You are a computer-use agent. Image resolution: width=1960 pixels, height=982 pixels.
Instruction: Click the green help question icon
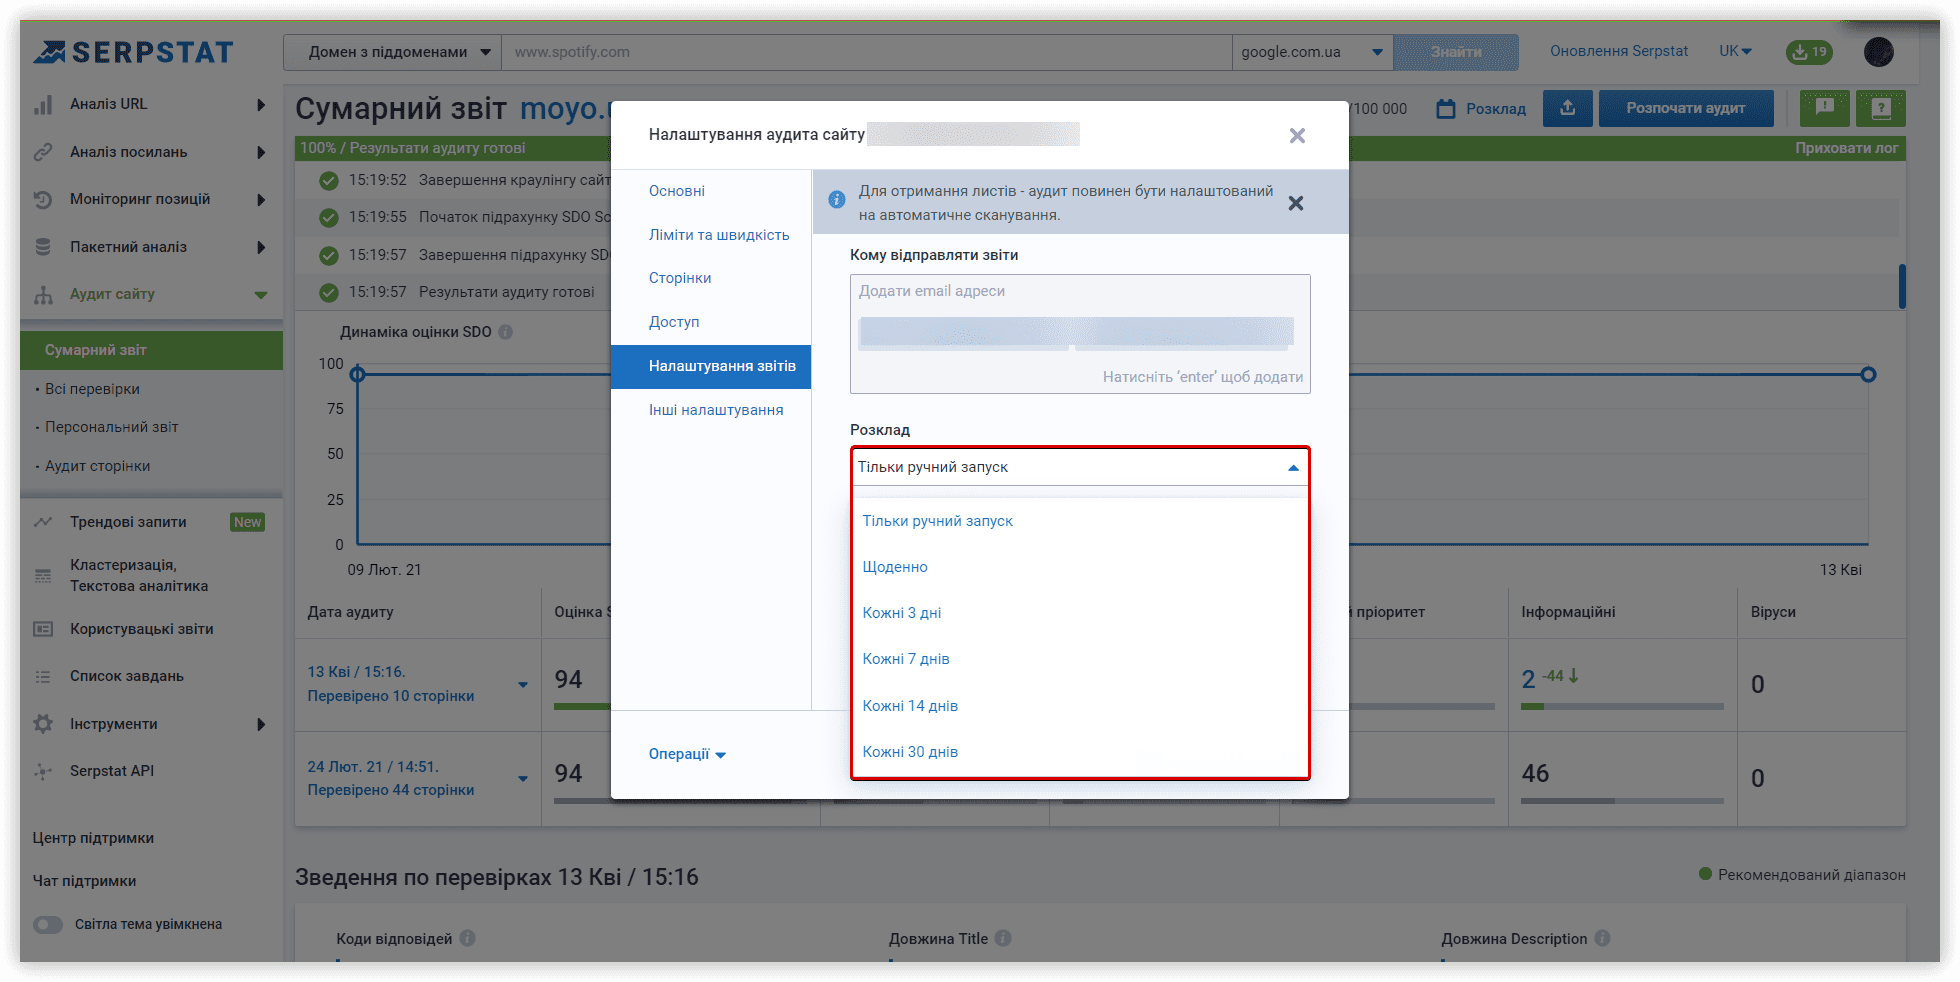pos(1881,108)
